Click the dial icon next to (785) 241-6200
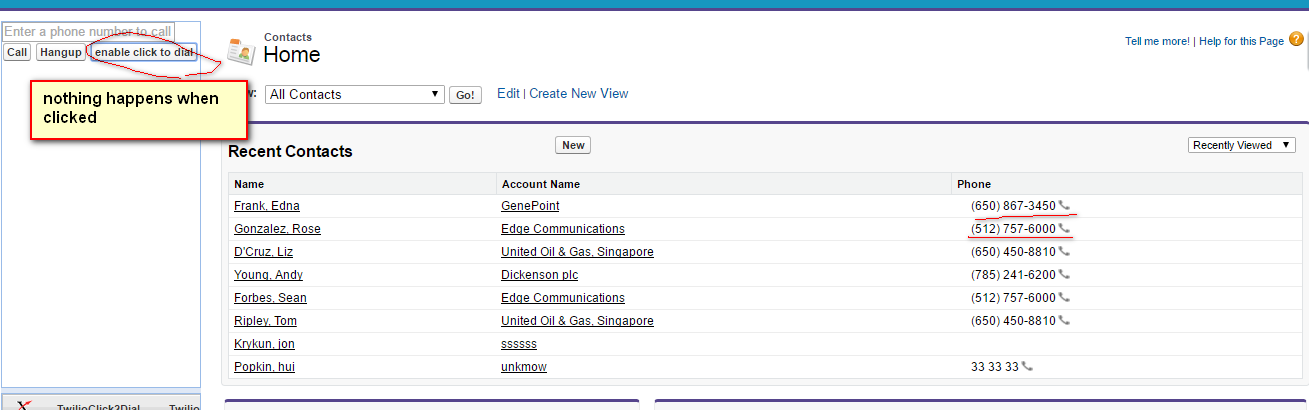 (x=1064, y=275)
